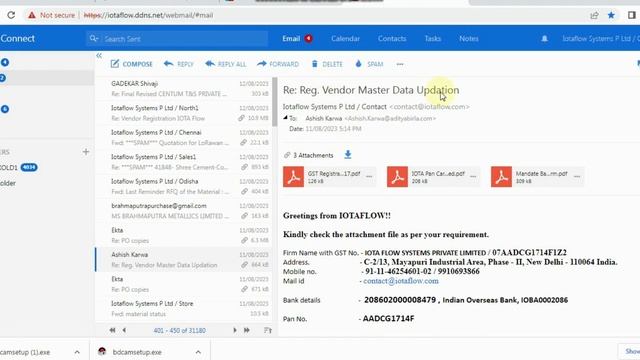Go to the next page of messages
Viewport: 640px width, 360px height.
pyautogui.click(x=235, y=330)
